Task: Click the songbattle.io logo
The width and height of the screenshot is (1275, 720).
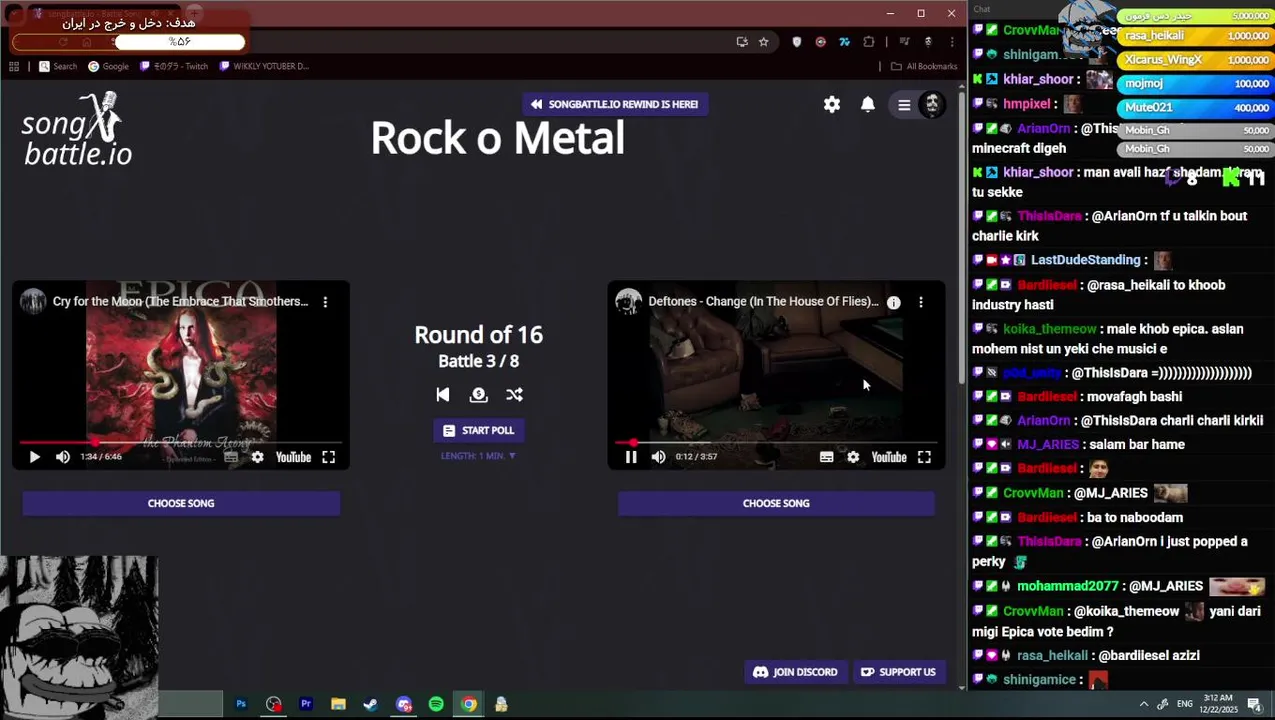Action: 77,129
